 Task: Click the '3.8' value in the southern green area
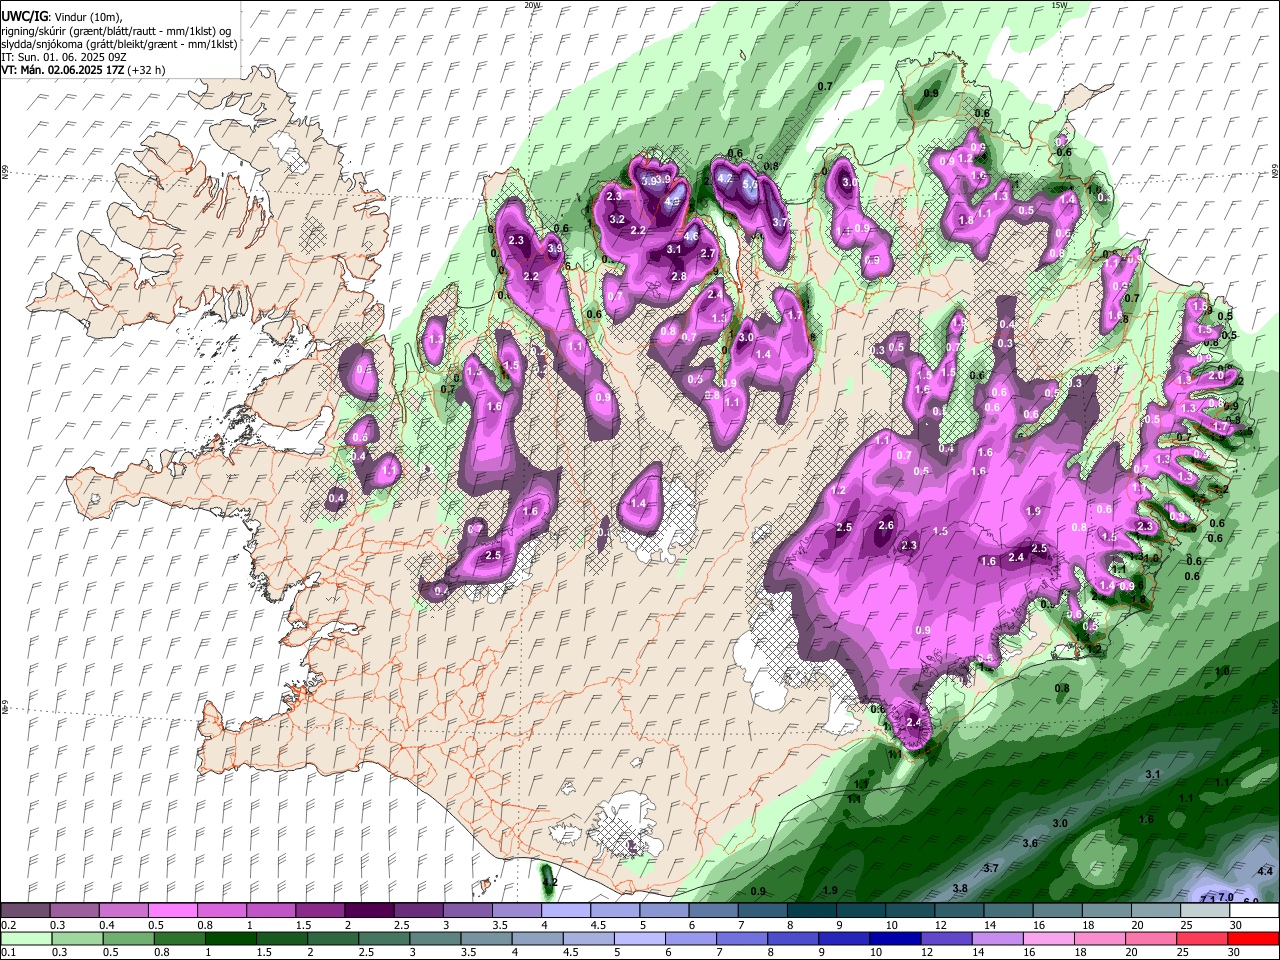(x=960, y=888)
